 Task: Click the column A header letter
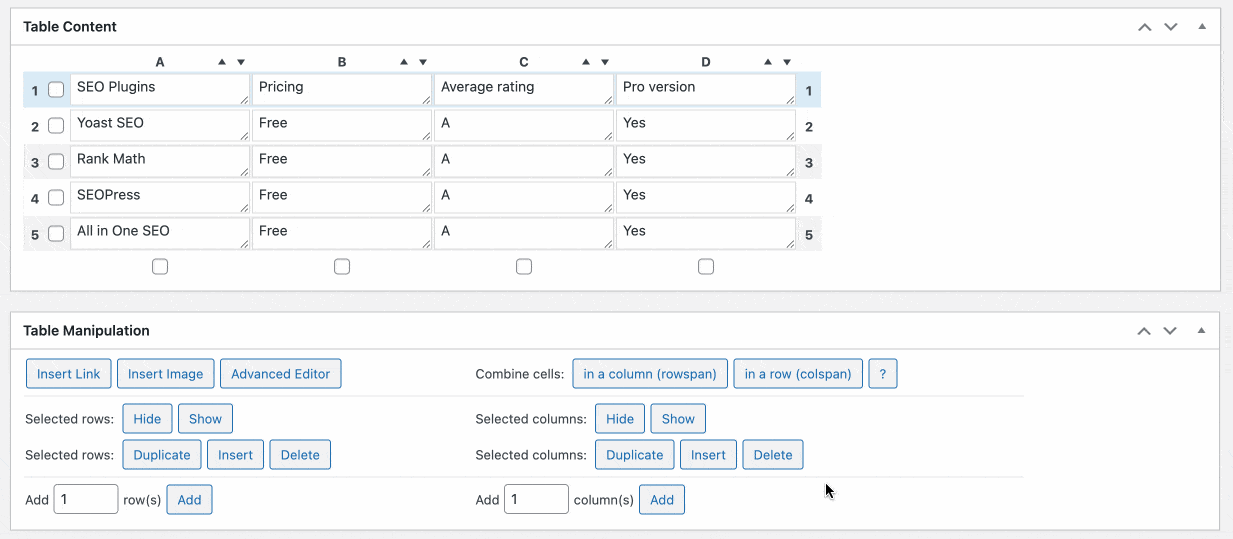tap(160, 62)
